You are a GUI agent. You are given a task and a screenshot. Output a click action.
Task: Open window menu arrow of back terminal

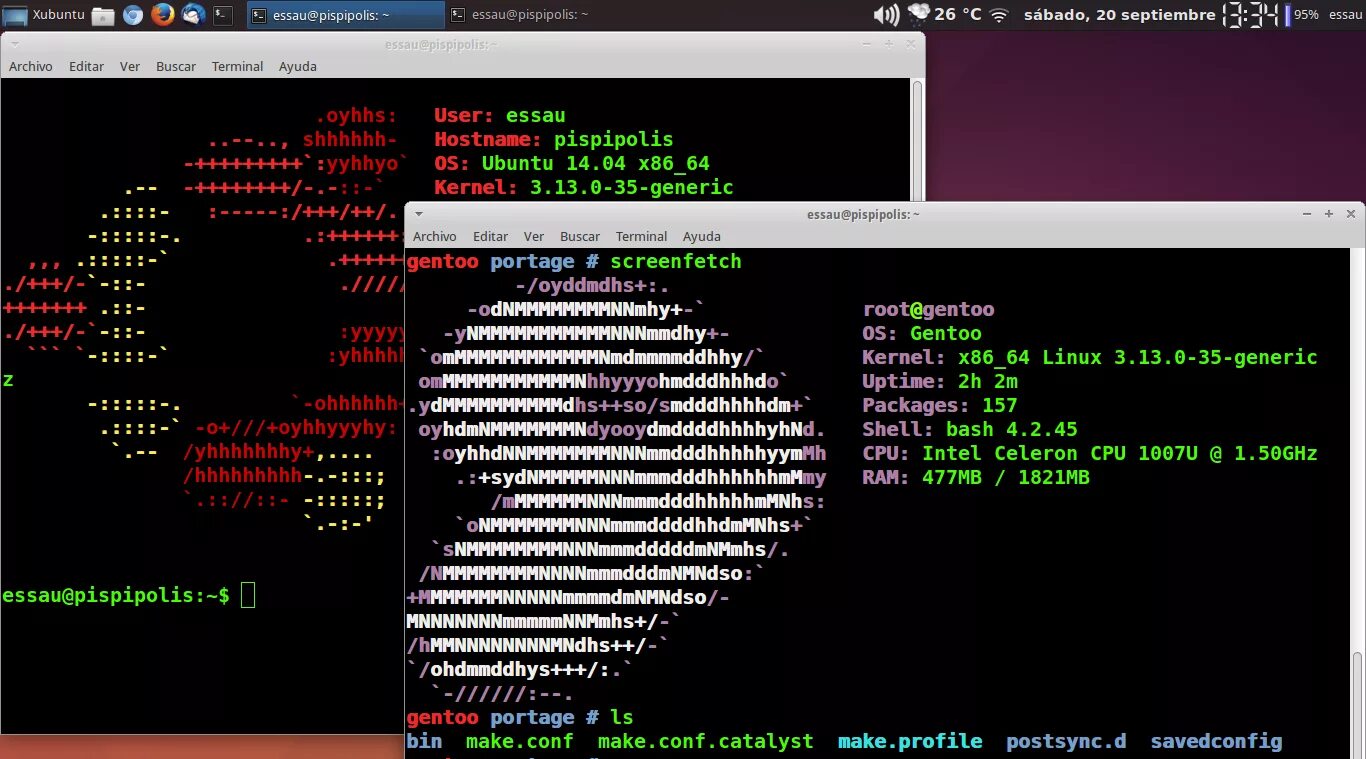tap(14, 44)
